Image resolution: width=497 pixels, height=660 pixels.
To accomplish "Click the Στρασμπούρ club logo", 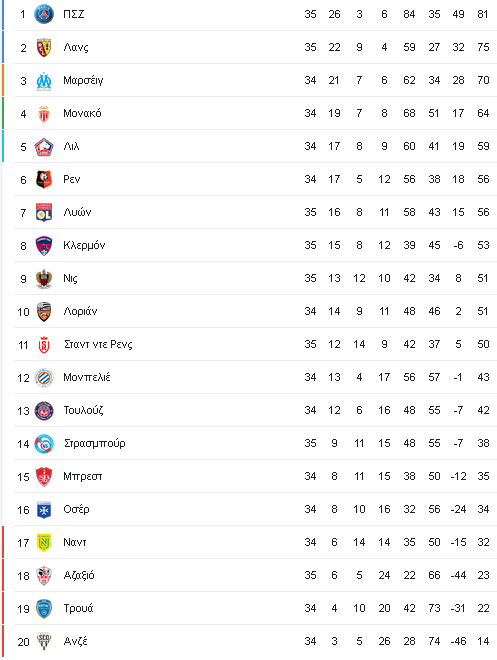I will [x=44, y=444].
